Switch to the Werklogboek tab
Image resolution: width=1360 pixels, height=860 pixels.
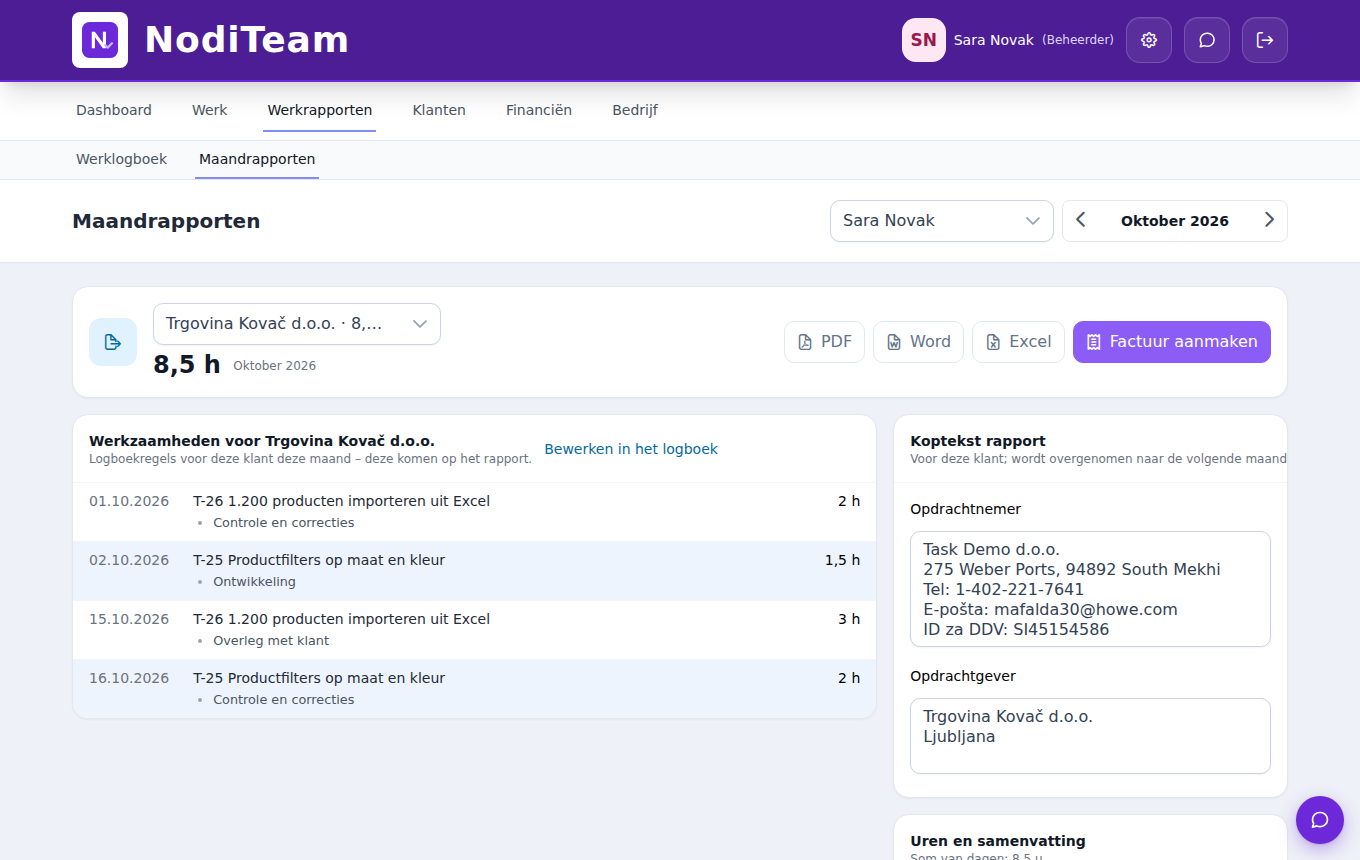pos(122,159)
